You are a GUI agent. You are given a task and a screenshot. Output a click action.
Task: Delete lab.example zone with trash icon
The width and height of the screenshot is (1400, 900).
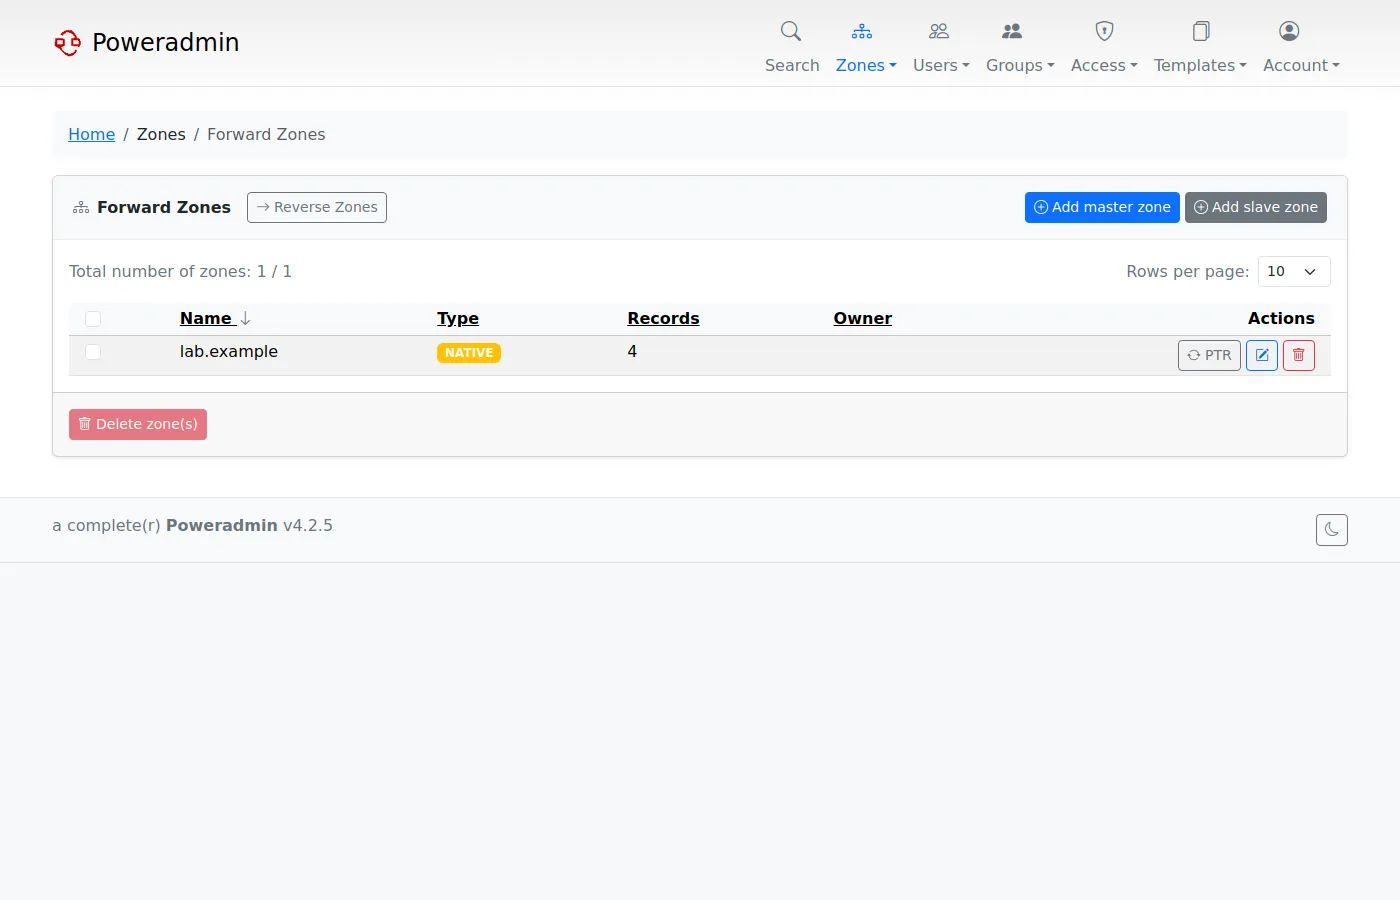[x=1299, y=355]
